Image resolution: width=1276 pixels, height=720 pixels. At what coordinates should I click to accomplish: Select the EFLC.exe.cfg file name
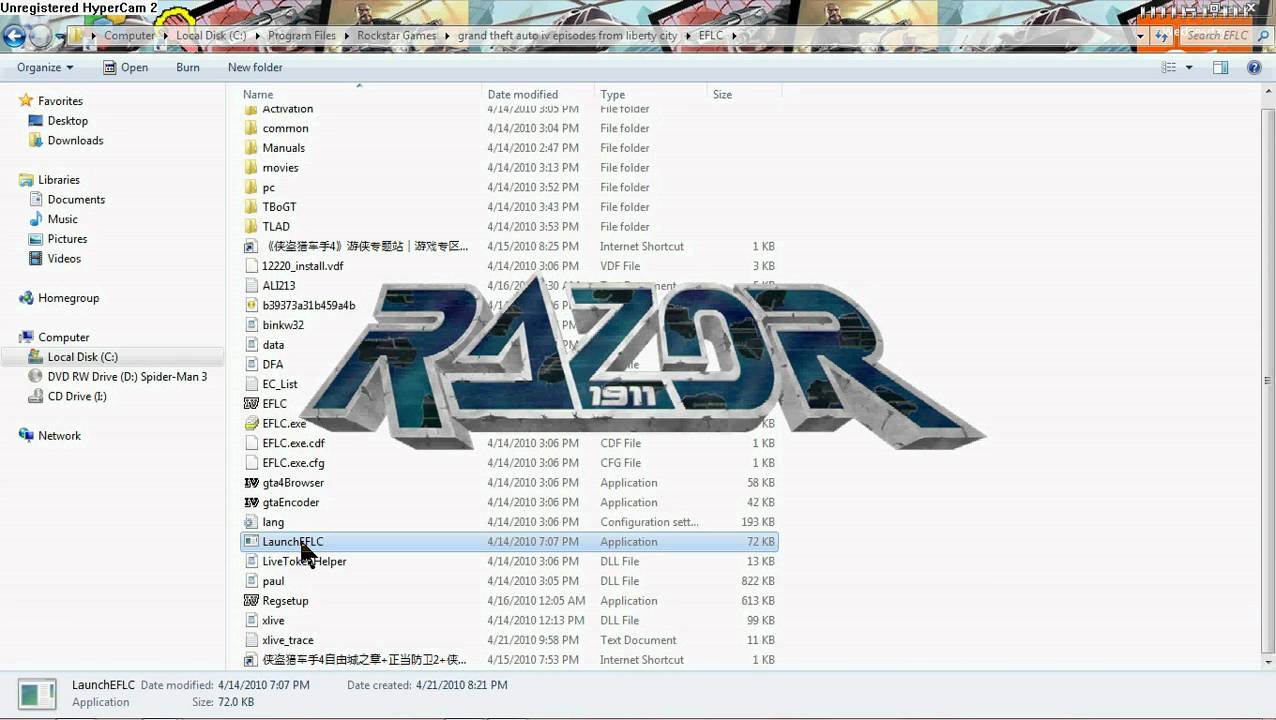click(x=293, y=463)
